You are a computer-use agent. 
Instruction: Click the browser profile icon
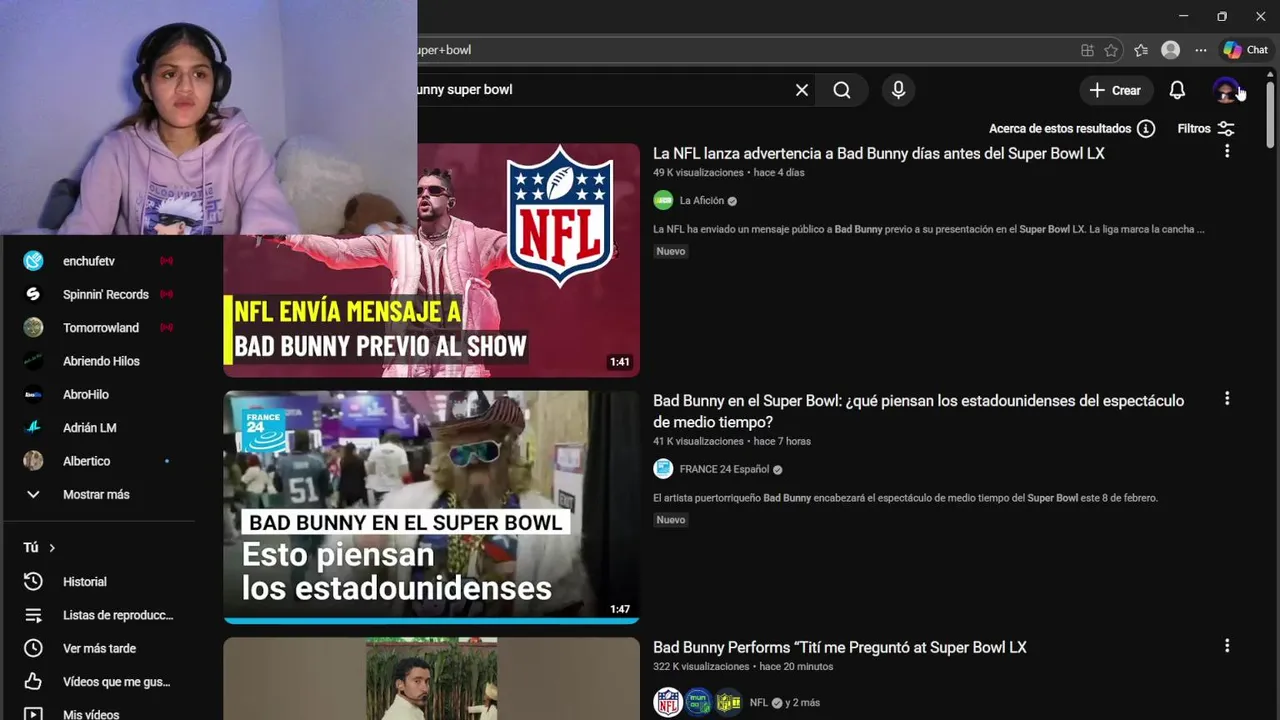1170,50
